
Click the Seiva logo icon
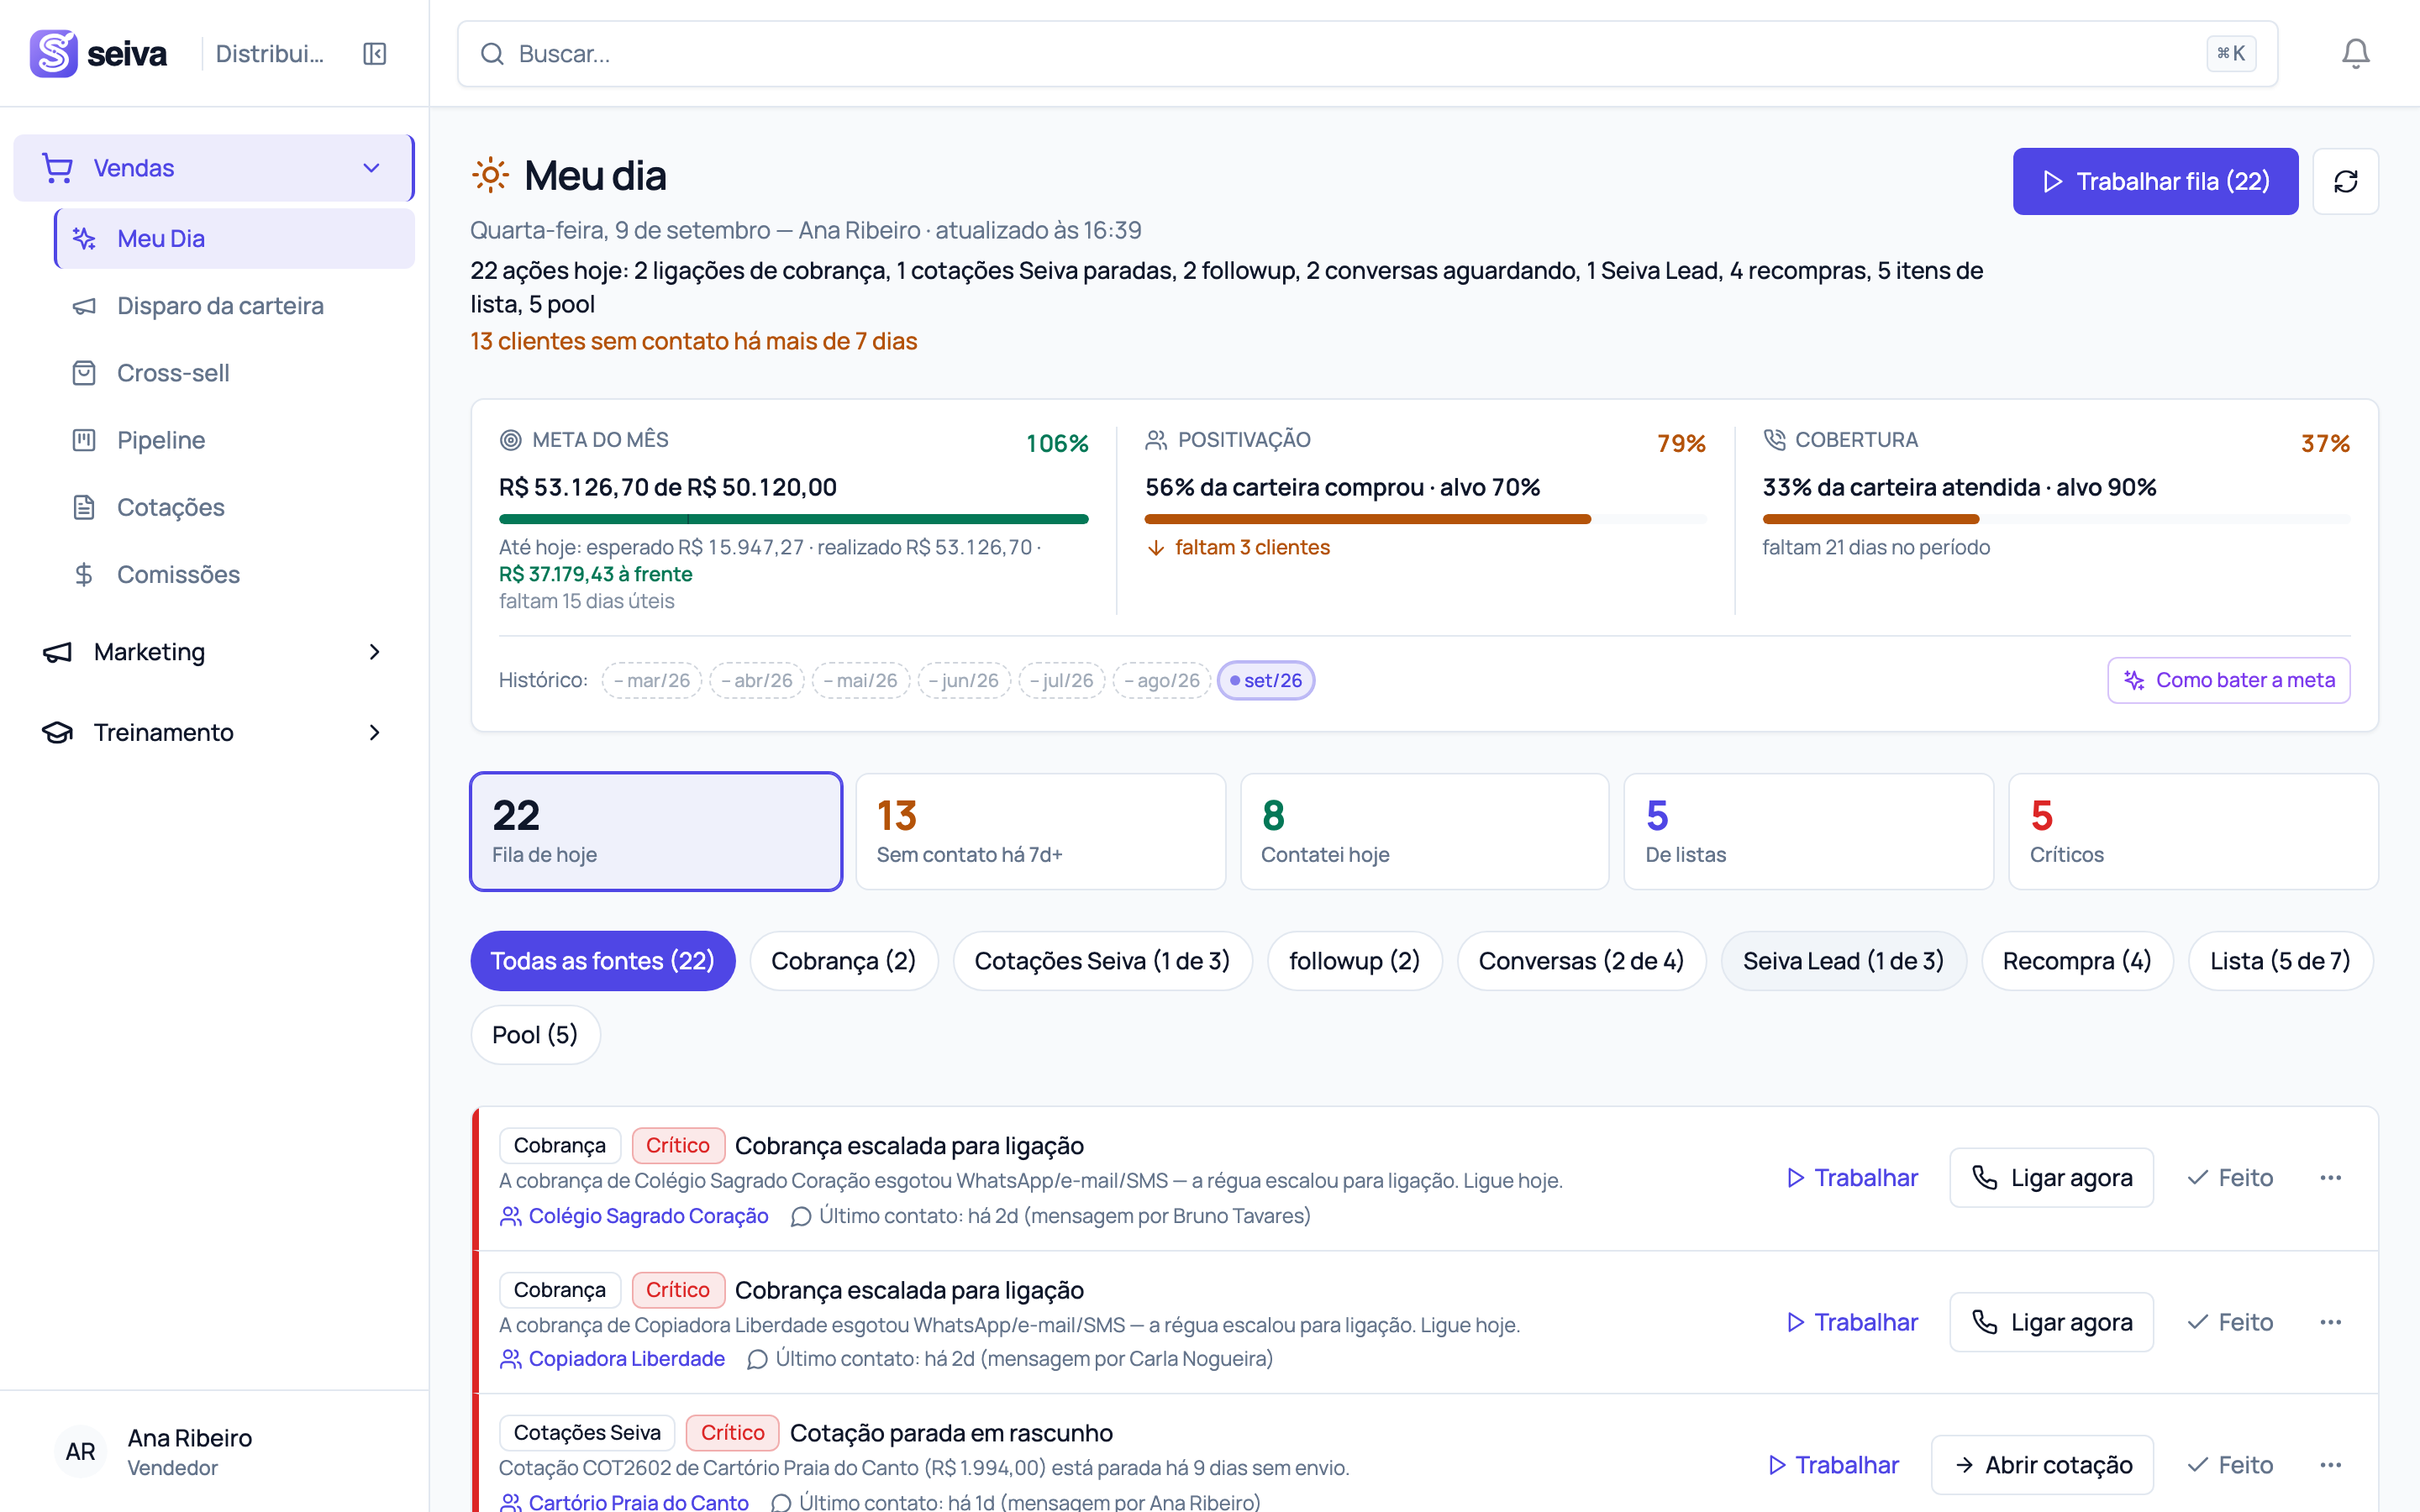(x=53, y=53)
